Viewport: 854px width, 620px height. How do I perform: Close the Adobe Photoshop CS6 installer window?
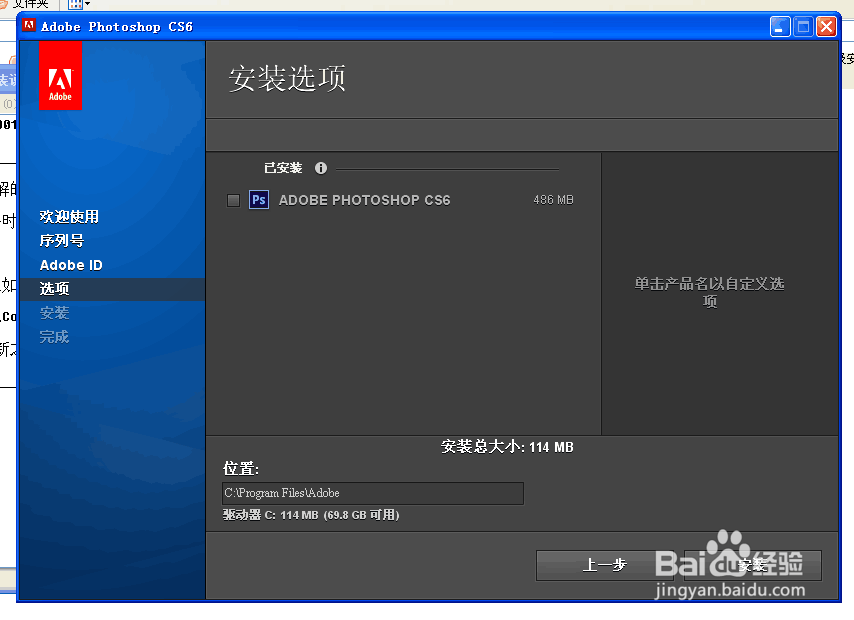827,26
